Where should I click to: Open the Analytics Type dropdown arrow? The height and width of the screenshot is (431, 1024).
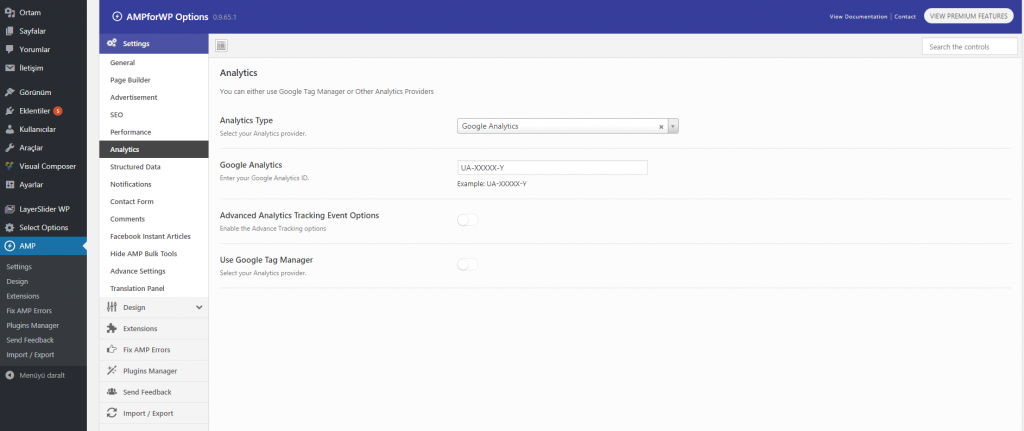(x=673, y=126)
